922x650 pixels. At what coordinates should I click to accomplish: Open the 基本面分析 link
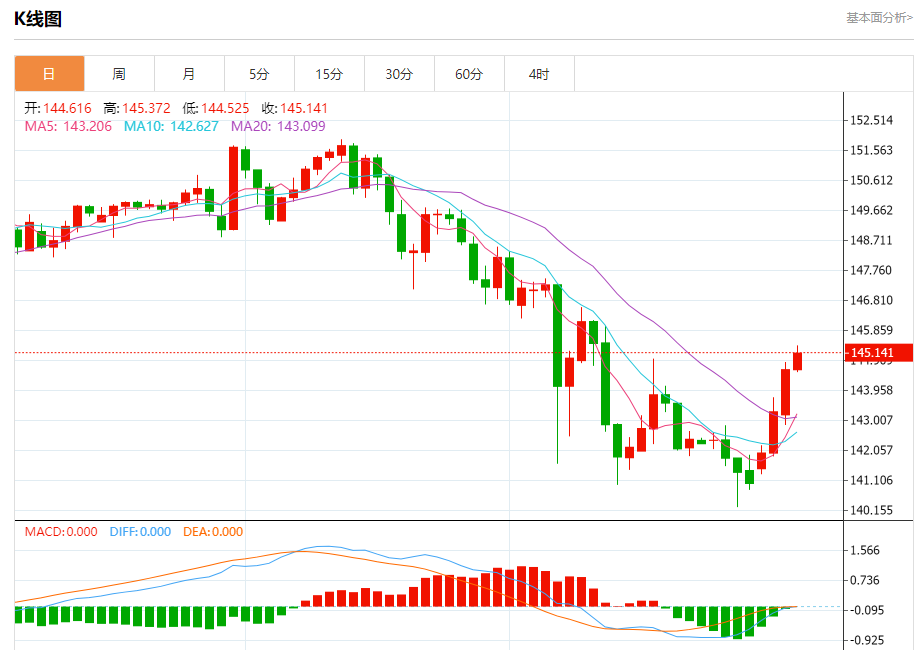(879, 18)
